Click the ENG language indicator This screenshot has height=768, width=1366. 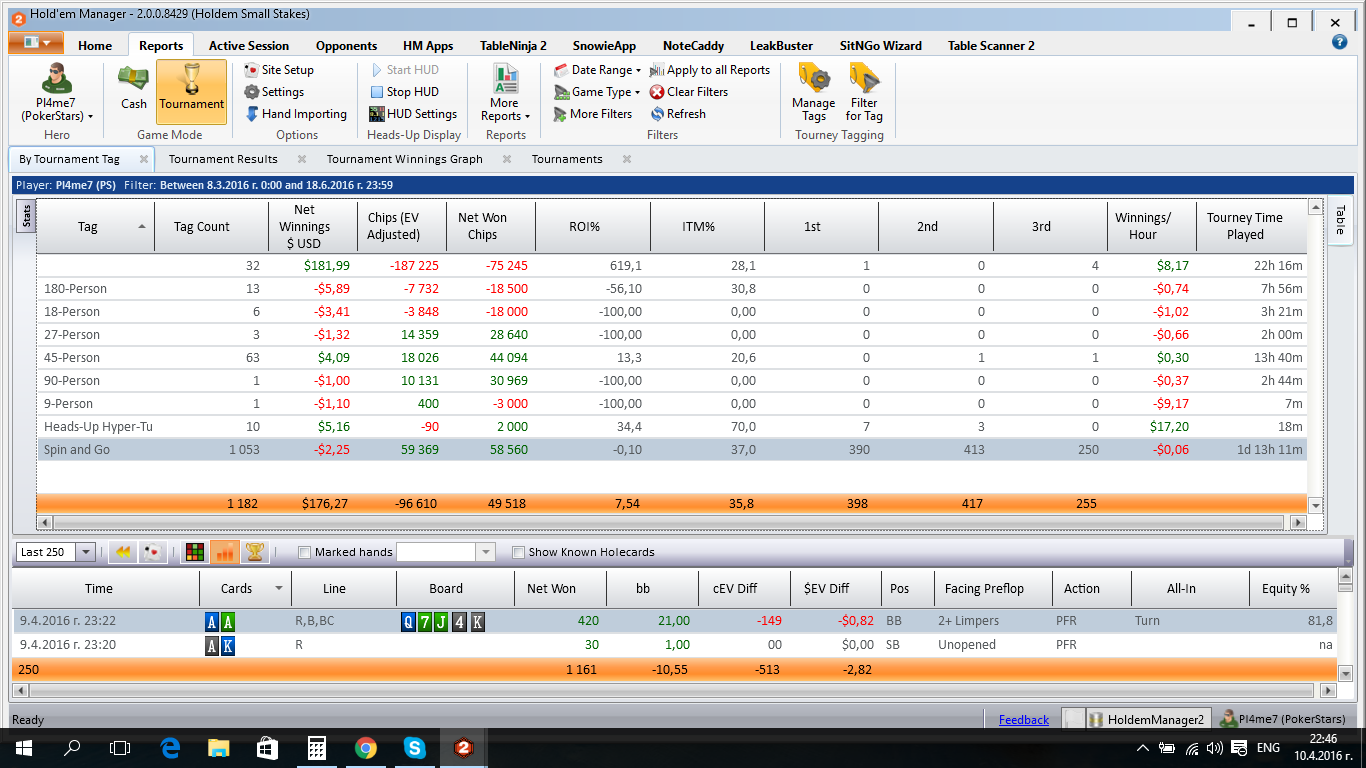click(1268, 747)
